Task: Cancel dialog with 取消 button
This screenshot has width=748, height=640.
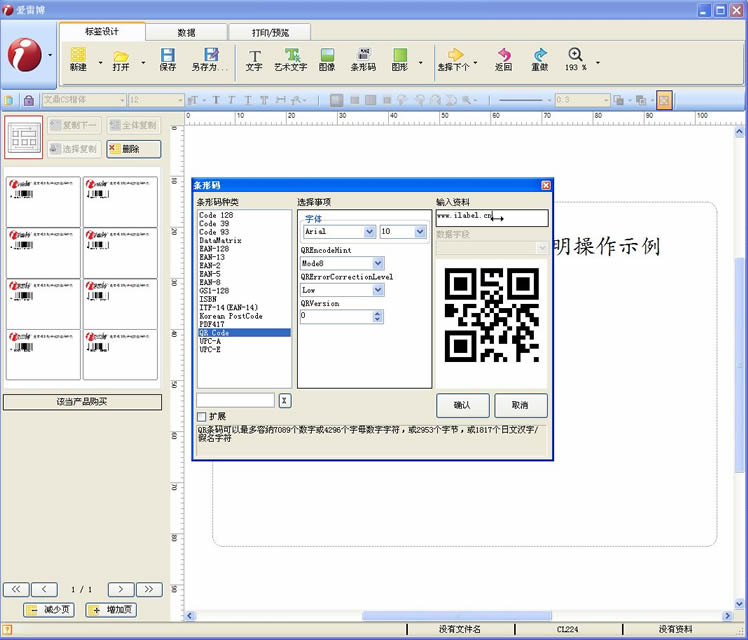Action: click(521, 405)
